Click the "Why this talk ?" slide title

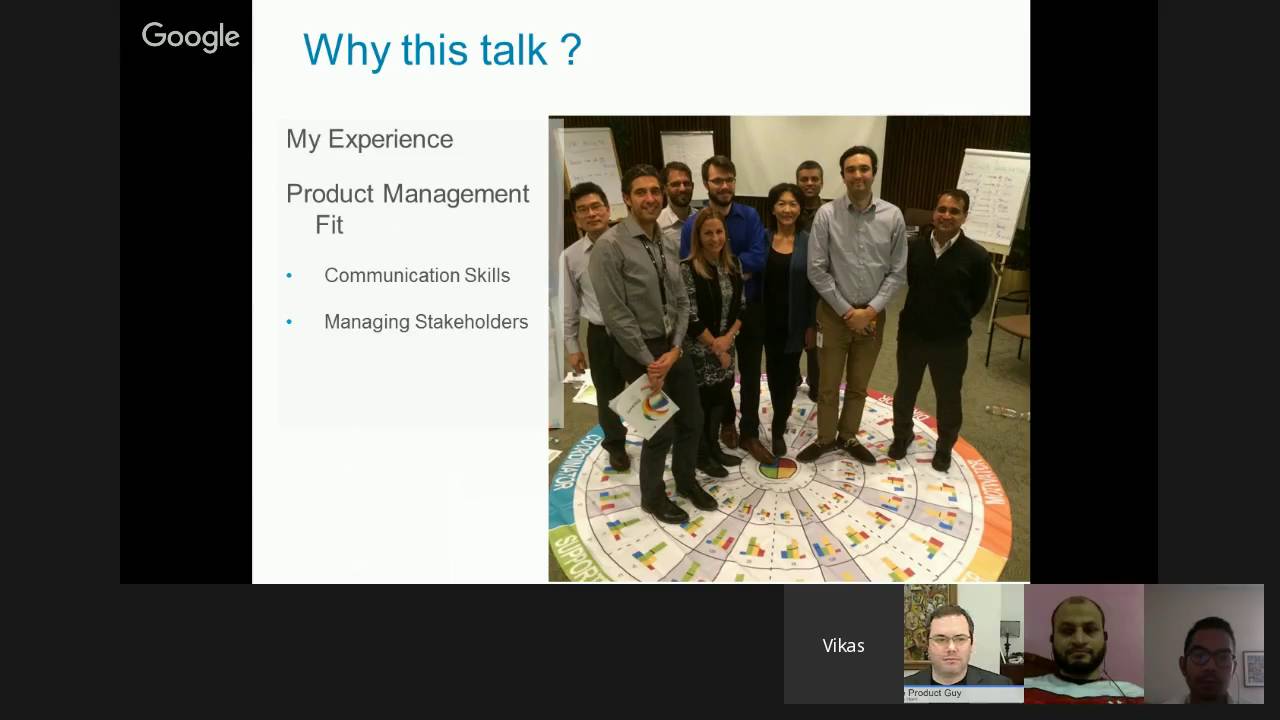(442, 50)
